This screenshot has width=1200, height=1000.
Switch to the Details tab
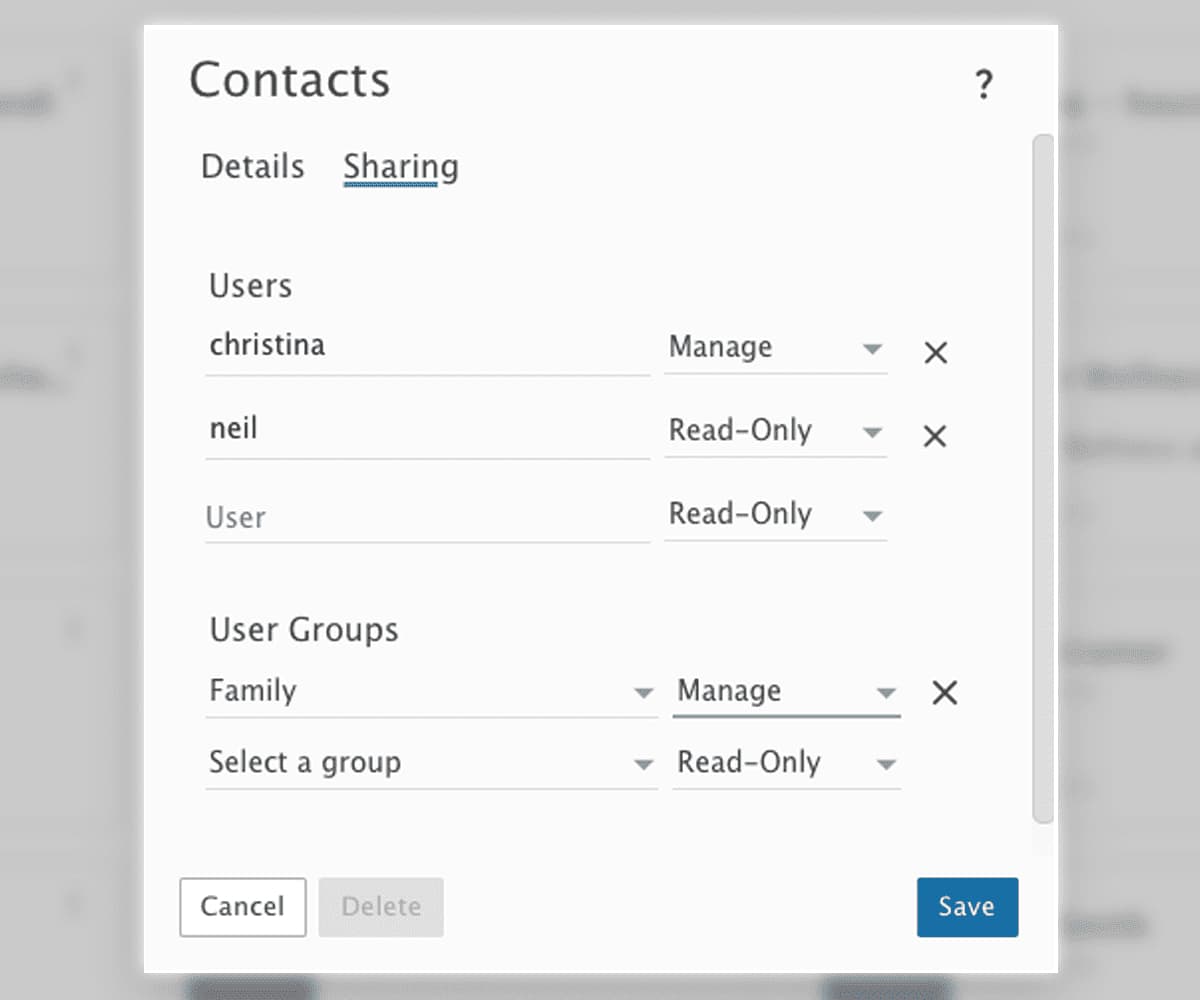point(252,166)
